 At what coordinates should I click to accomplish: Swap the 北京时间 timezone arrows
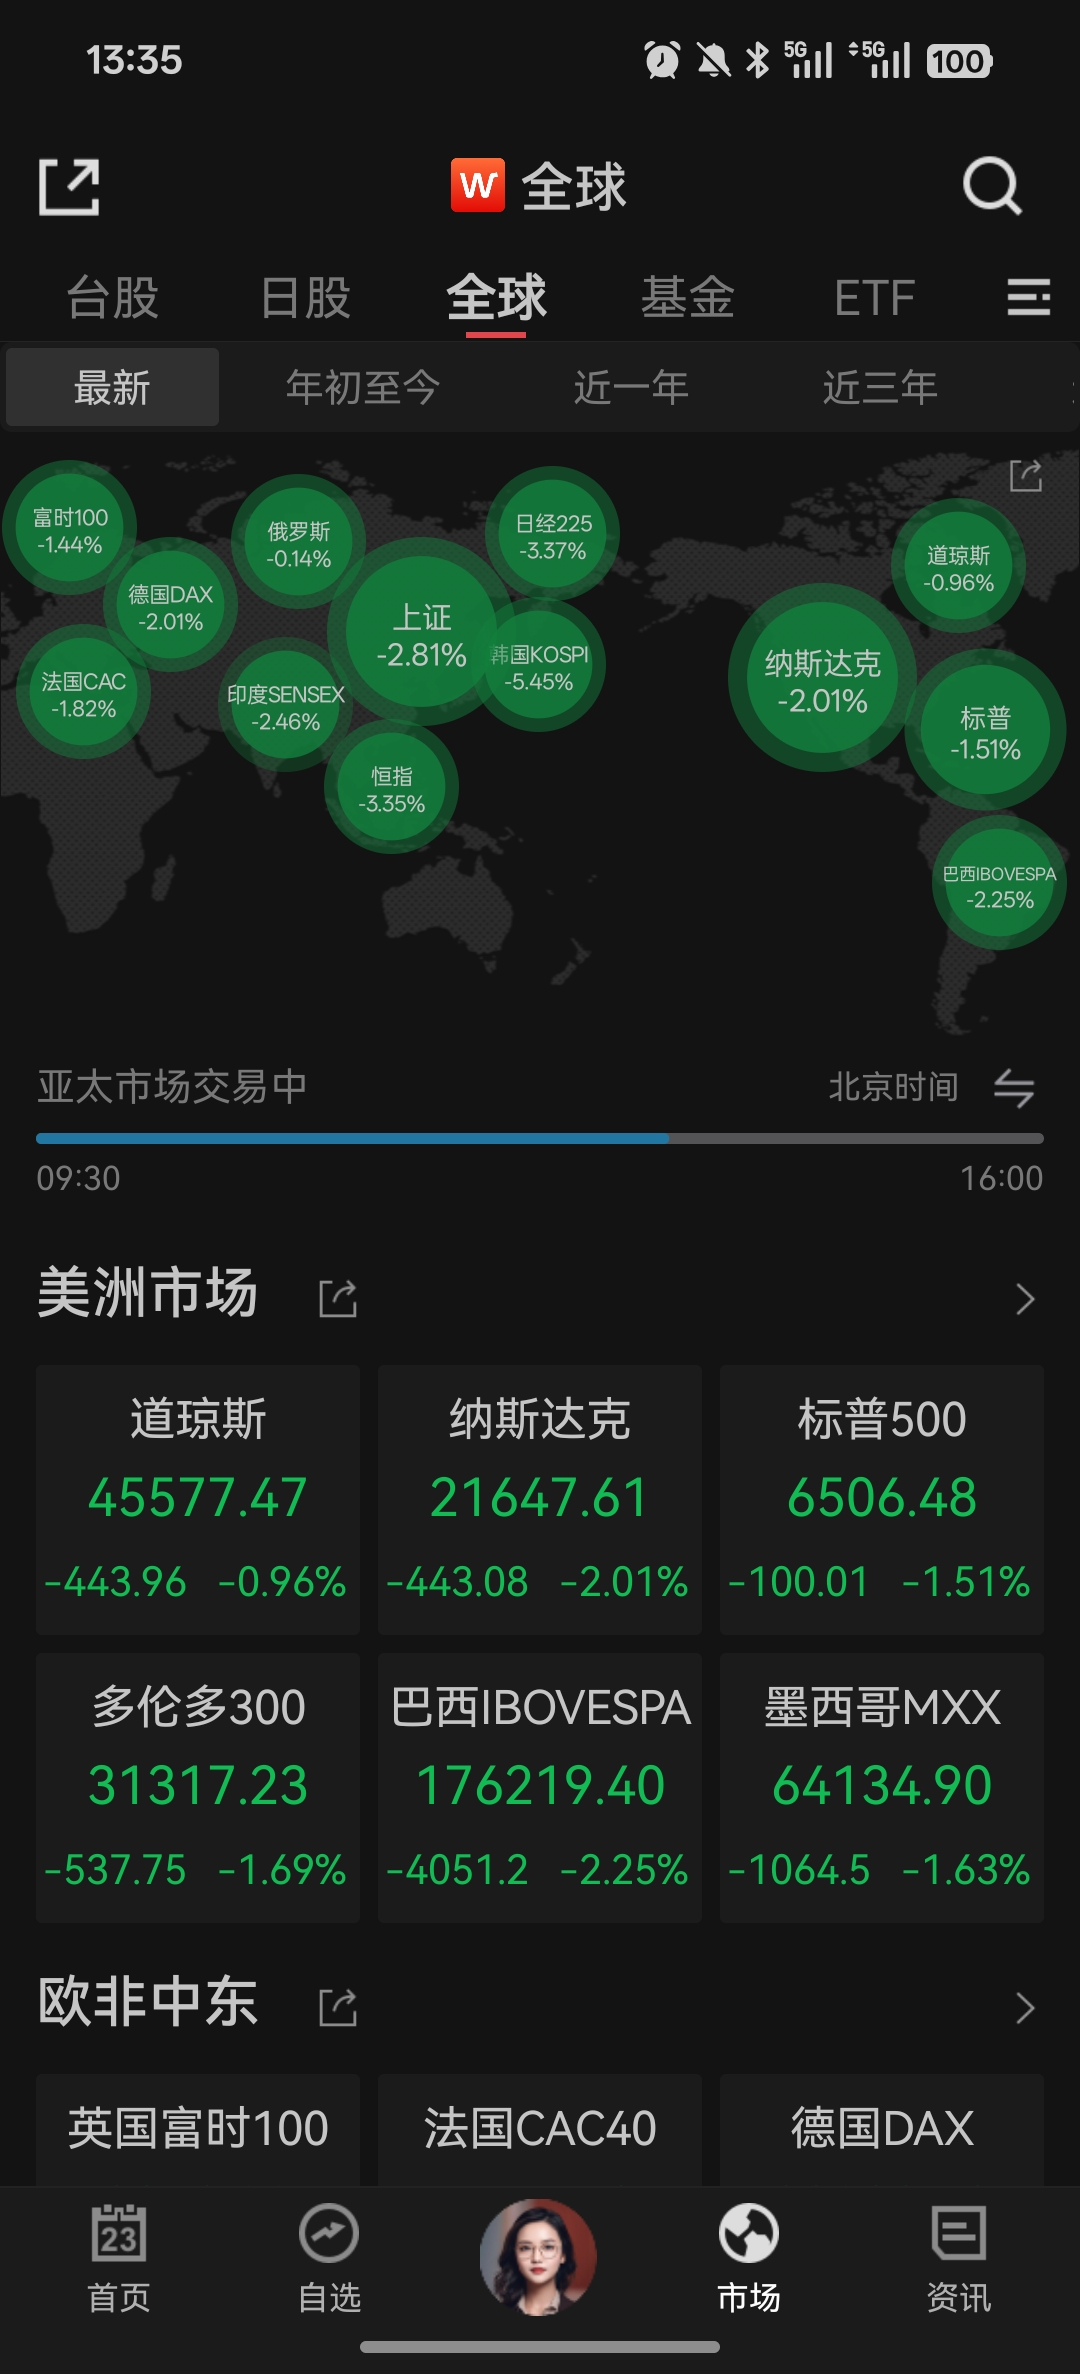[x=1014, y=1087]
